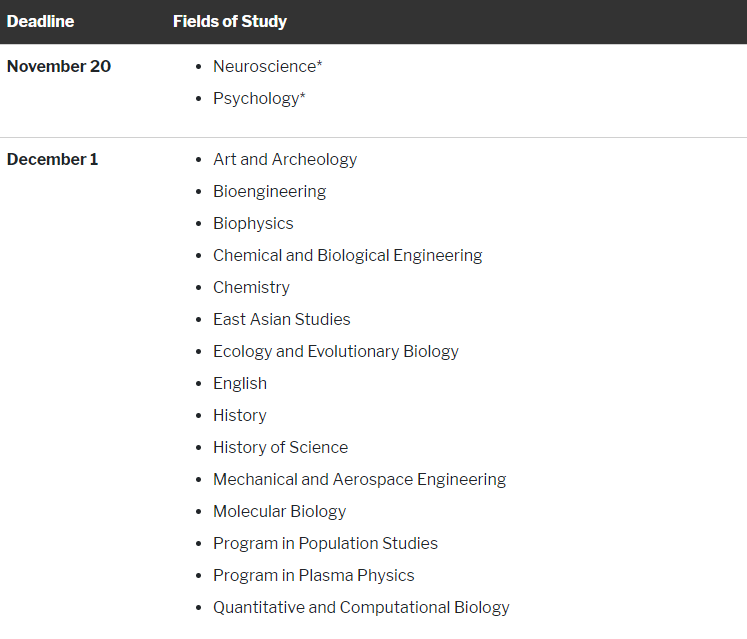Click the November 20 deadline

click(x=59, y=66)
